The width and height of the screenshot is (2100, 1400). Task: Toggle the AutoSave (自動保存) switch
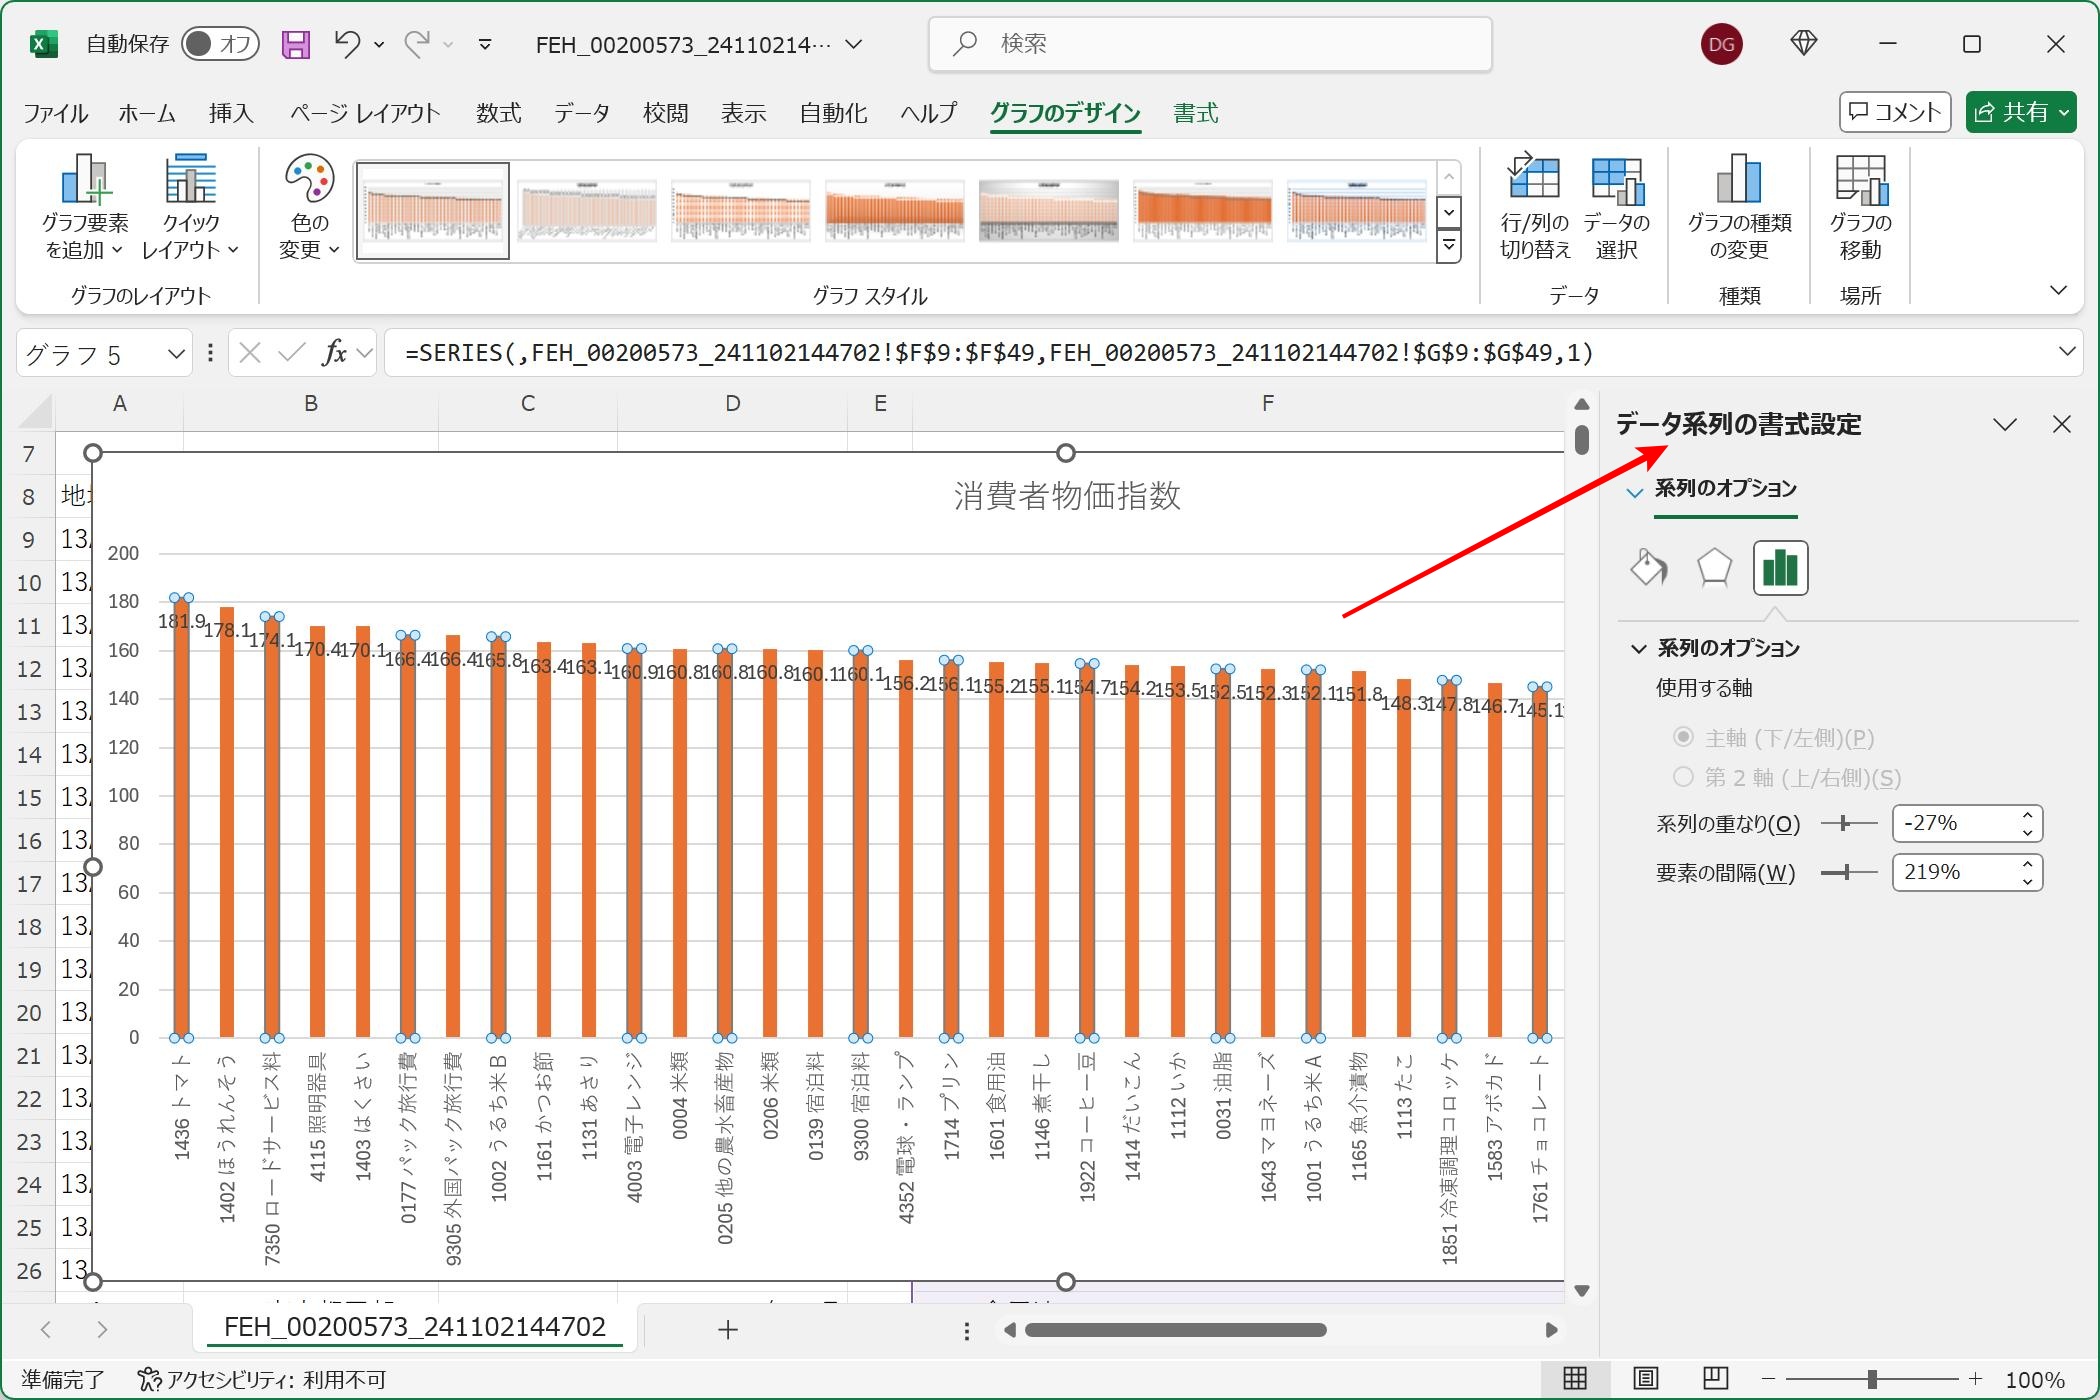tap(220, 44)
